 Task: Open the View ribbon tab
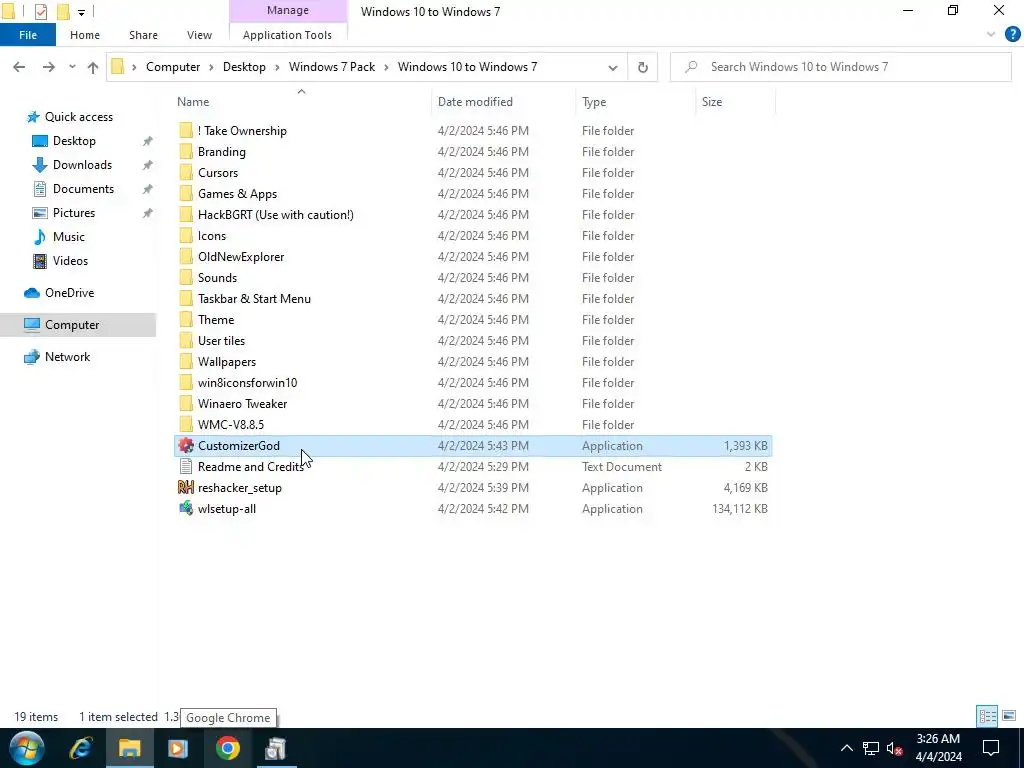pyautogui.click(x=199, y=35)
